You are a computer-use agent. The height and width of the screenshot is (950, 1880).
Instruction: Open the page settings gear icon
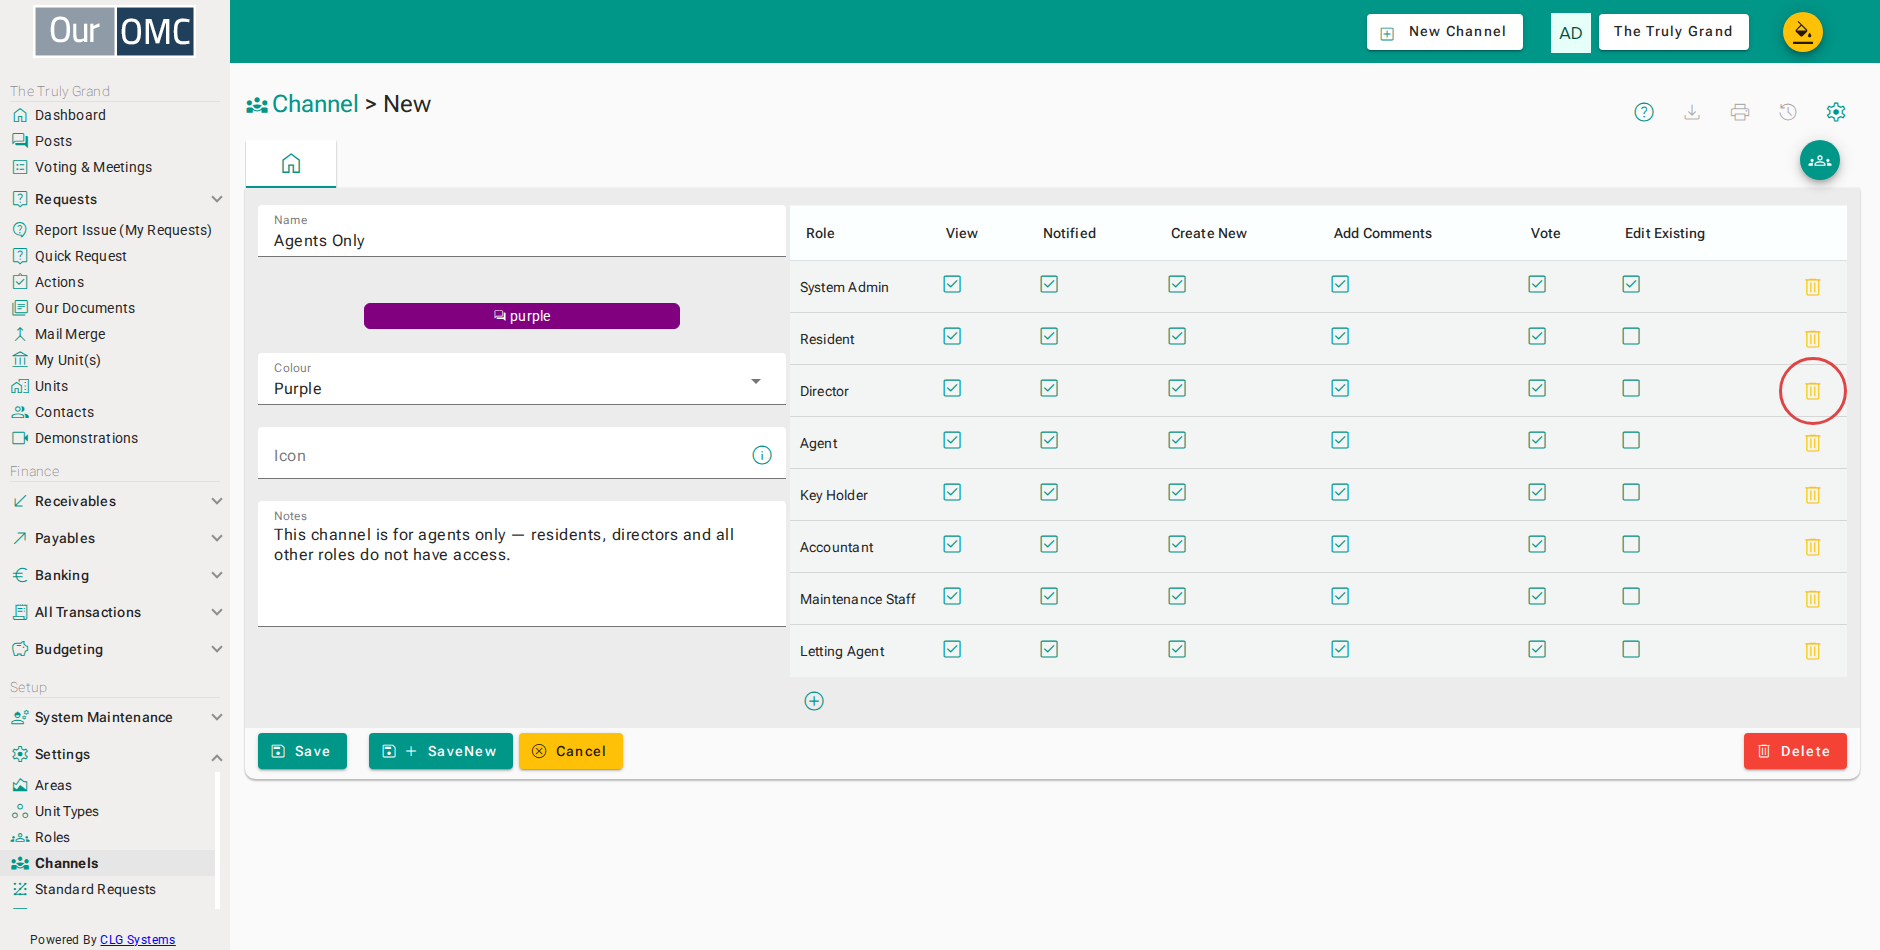pos(1836,112)
